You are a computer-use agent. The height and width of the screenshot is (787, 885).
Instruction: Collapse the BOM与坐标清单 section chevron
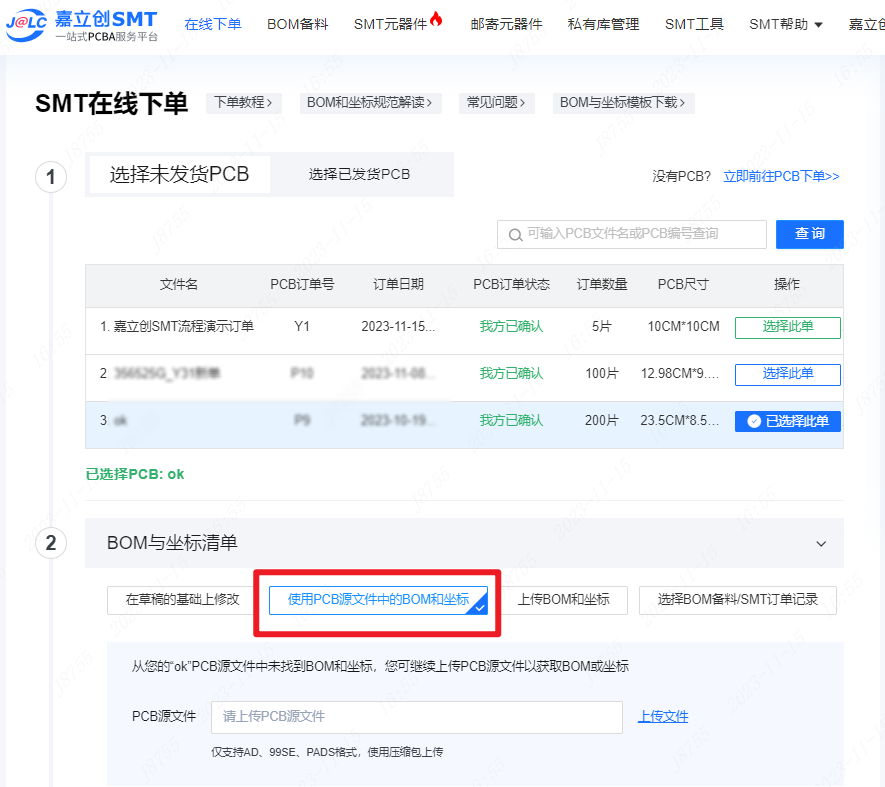tap(821, 544)
